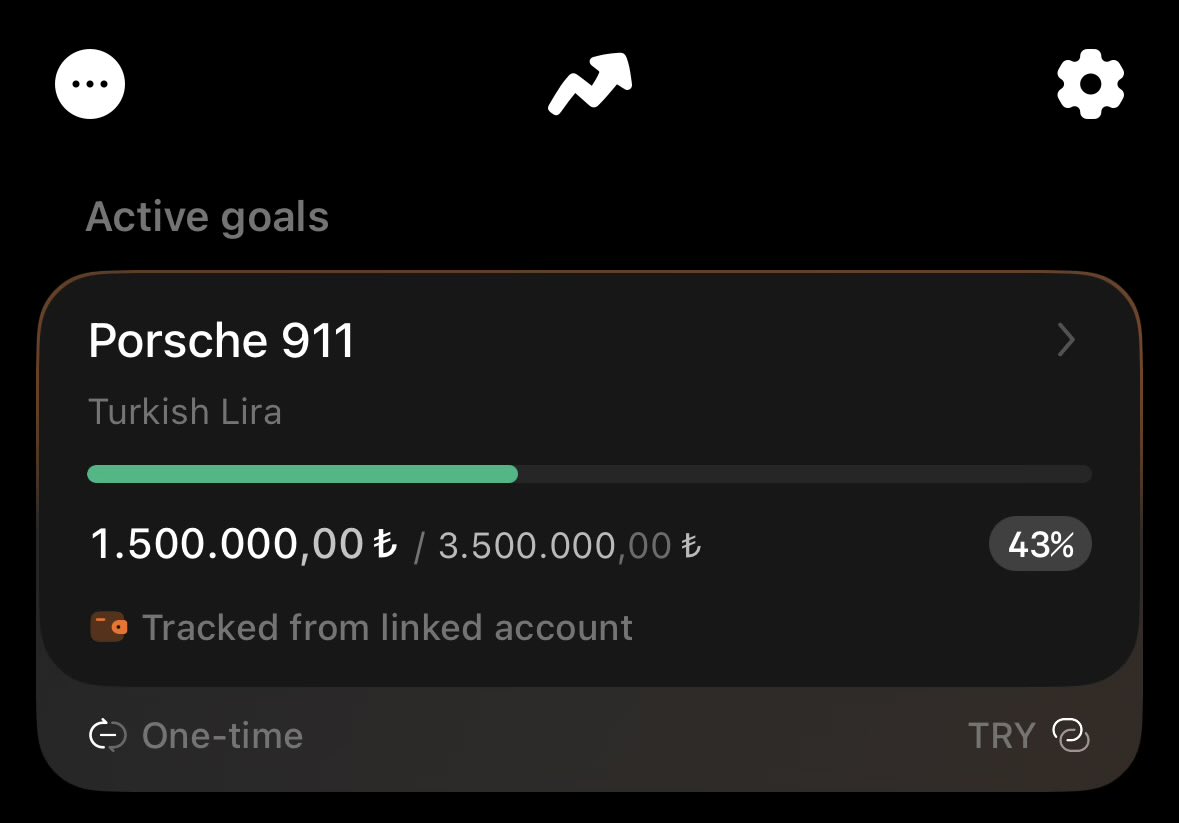Tap the target amount 3.500.000,00
This screenshot has height=823, width=1179.
point(555,546)
